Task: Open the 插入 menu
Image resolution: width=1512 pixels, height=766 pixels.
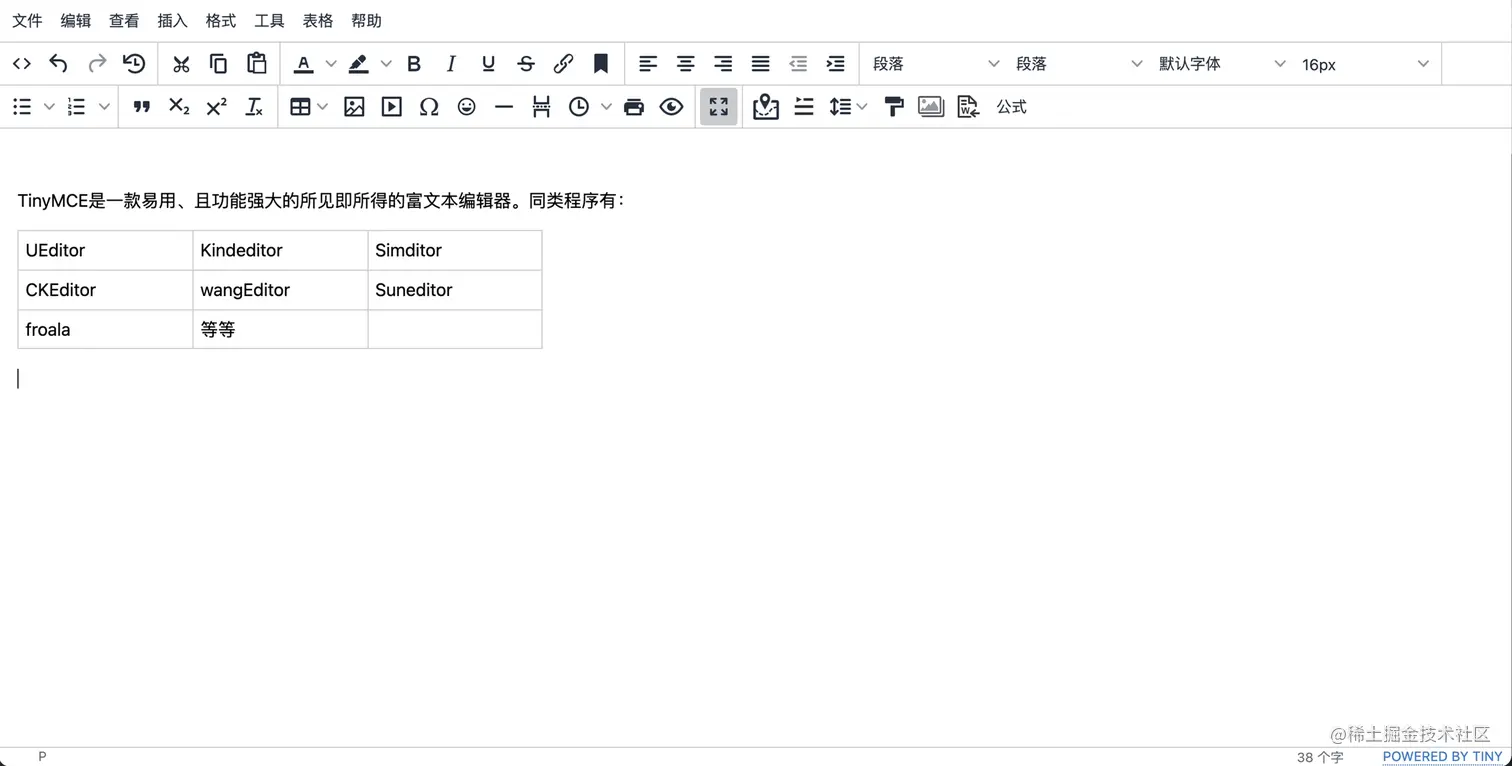Action: click(173, 21)
